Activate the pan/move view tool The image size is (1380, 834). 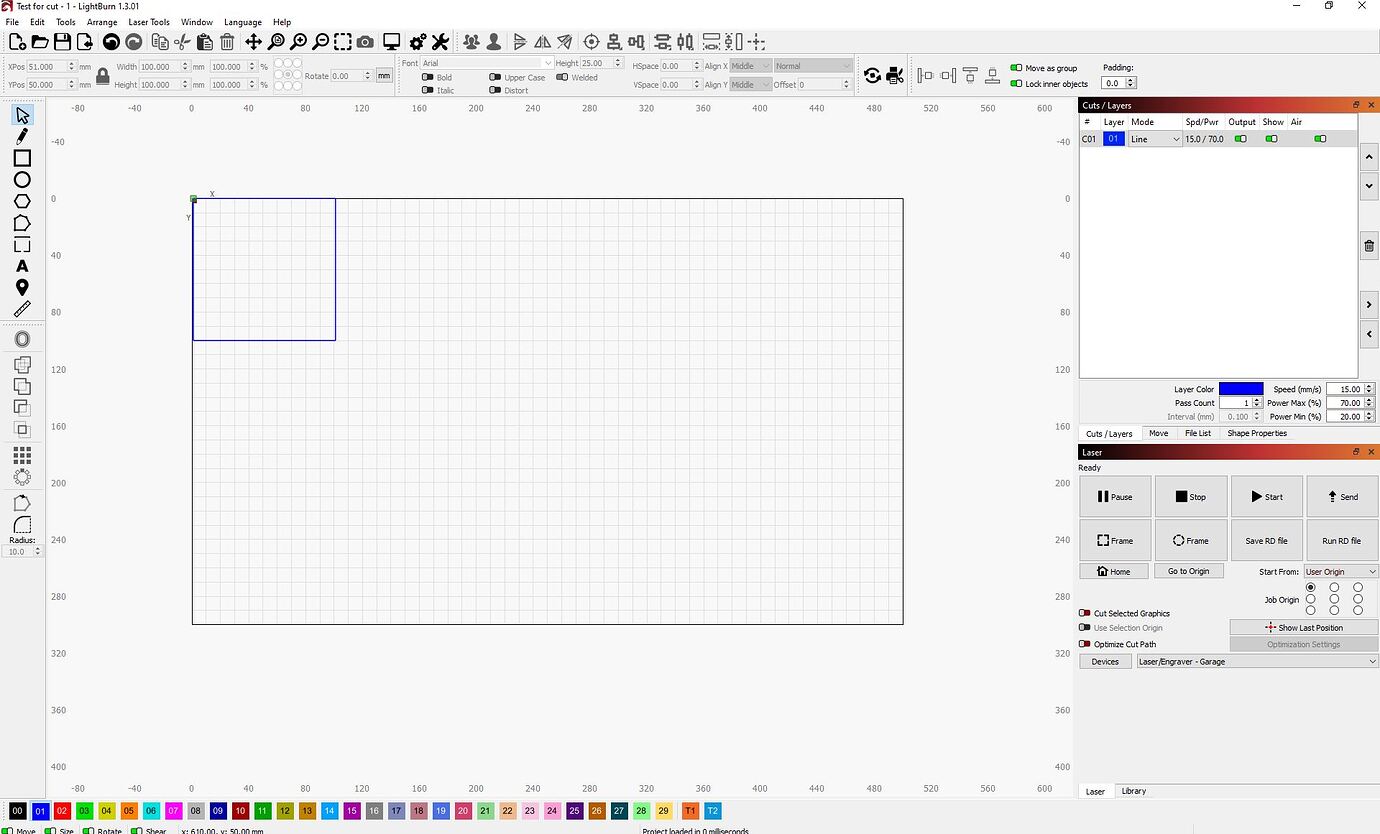tap(253, 42)
